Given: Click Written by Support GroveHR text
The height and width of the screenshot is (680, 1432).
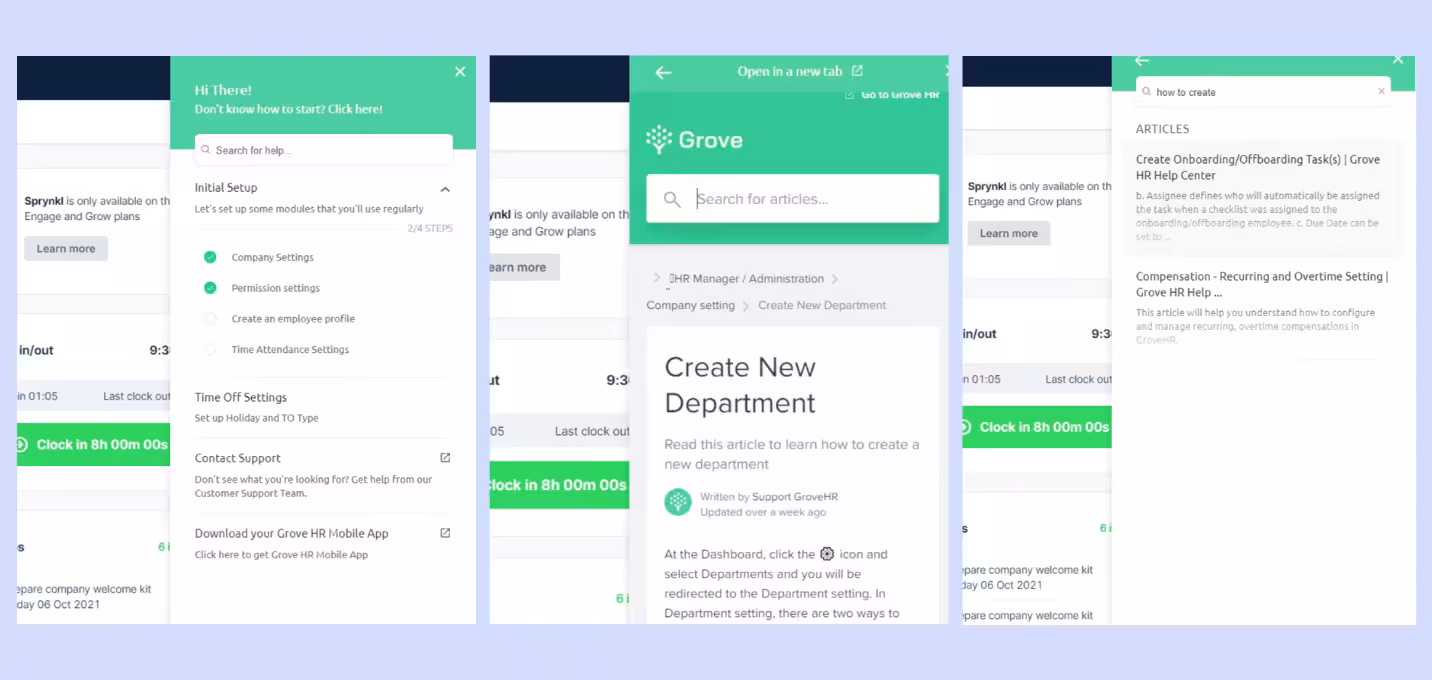Looking at the screenshot, I should [x=767, y=497].
